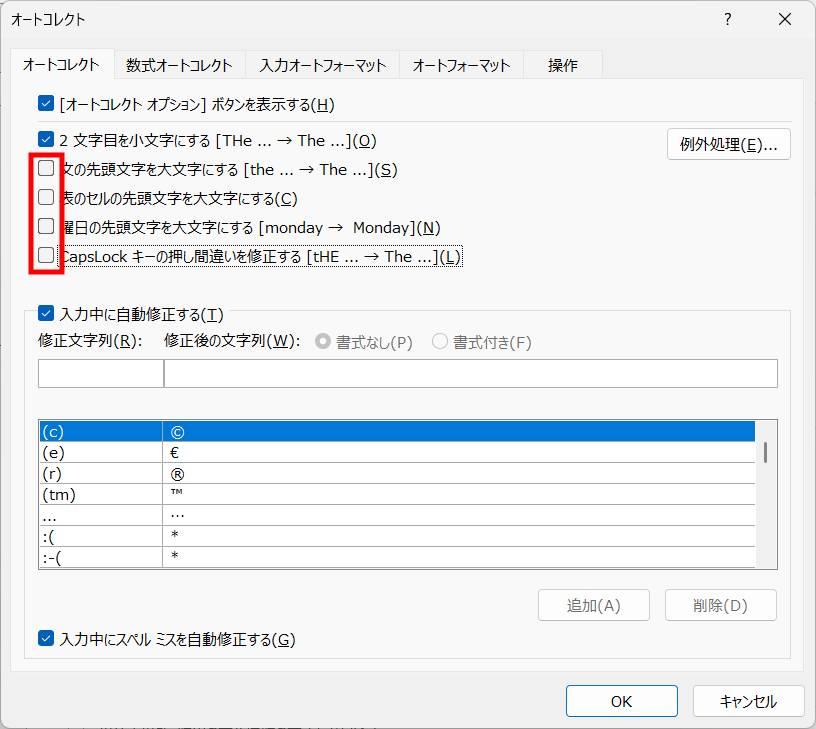Toggle 入力中に自動修正する checkbox
816x729 pixels.
click(45, 314)
